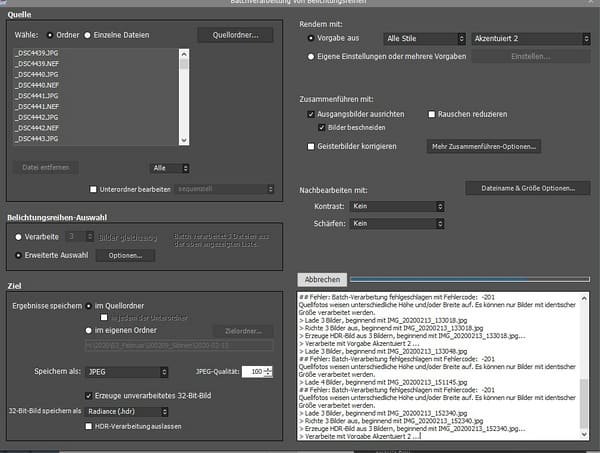Toggle Bilder beschneiden checkbox
600x453 pixels.
322,128
